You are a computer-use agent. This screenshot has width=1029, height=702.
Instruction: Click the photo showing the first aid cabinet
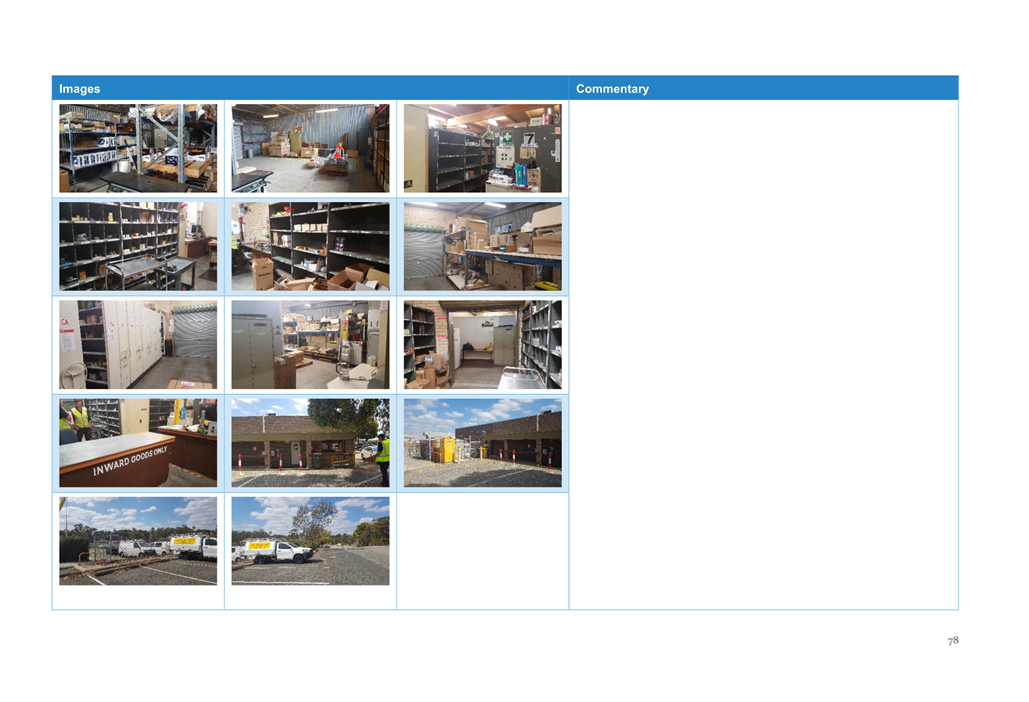click(x=483, y=148)
